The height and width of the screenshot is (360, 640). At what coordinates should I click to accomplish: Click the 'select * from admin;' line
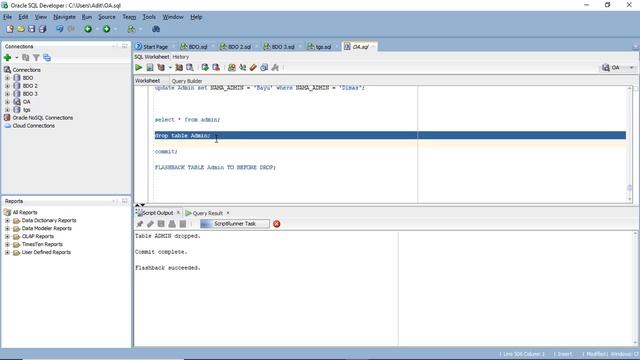[x=187, y=120]
